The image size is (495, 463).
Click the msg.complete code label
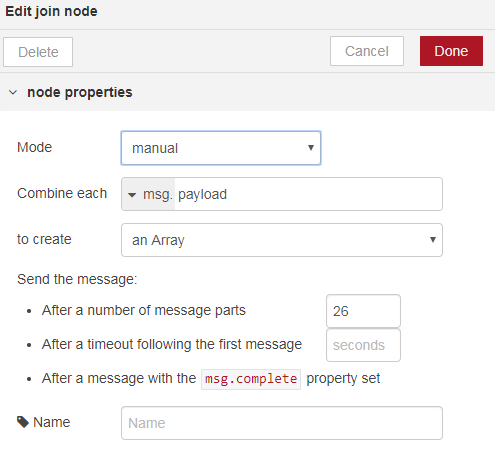[x=251, y=379]
